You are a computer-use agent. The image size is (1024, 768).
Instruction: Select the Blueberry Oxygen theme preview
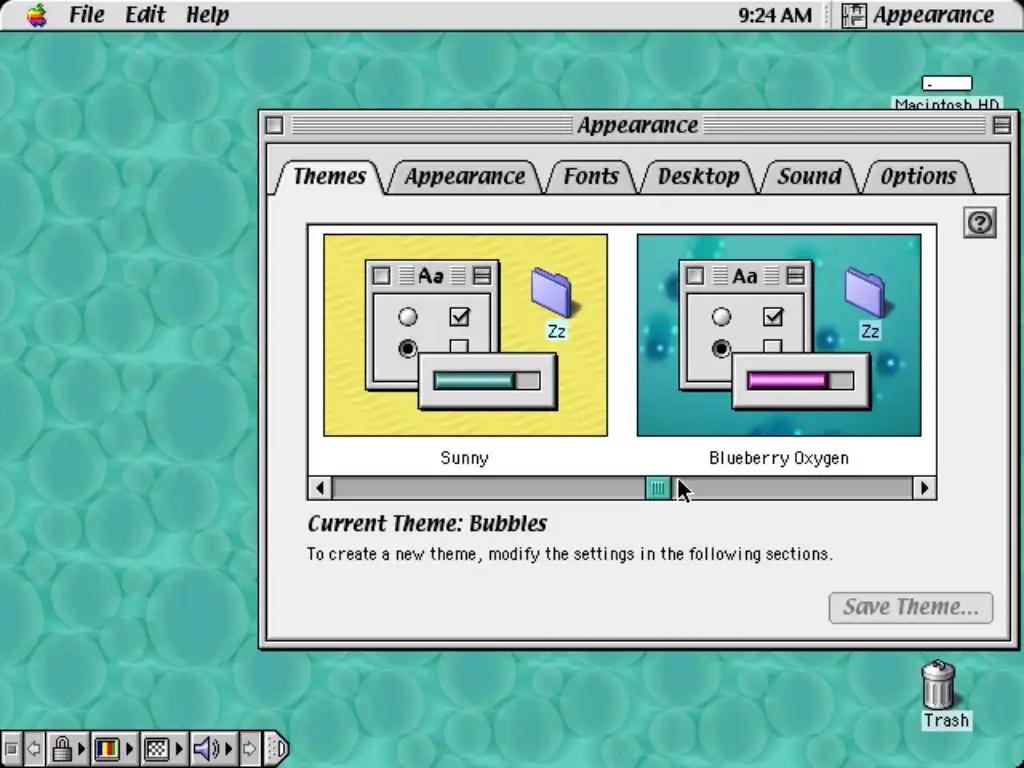click(x=779, y=335)
